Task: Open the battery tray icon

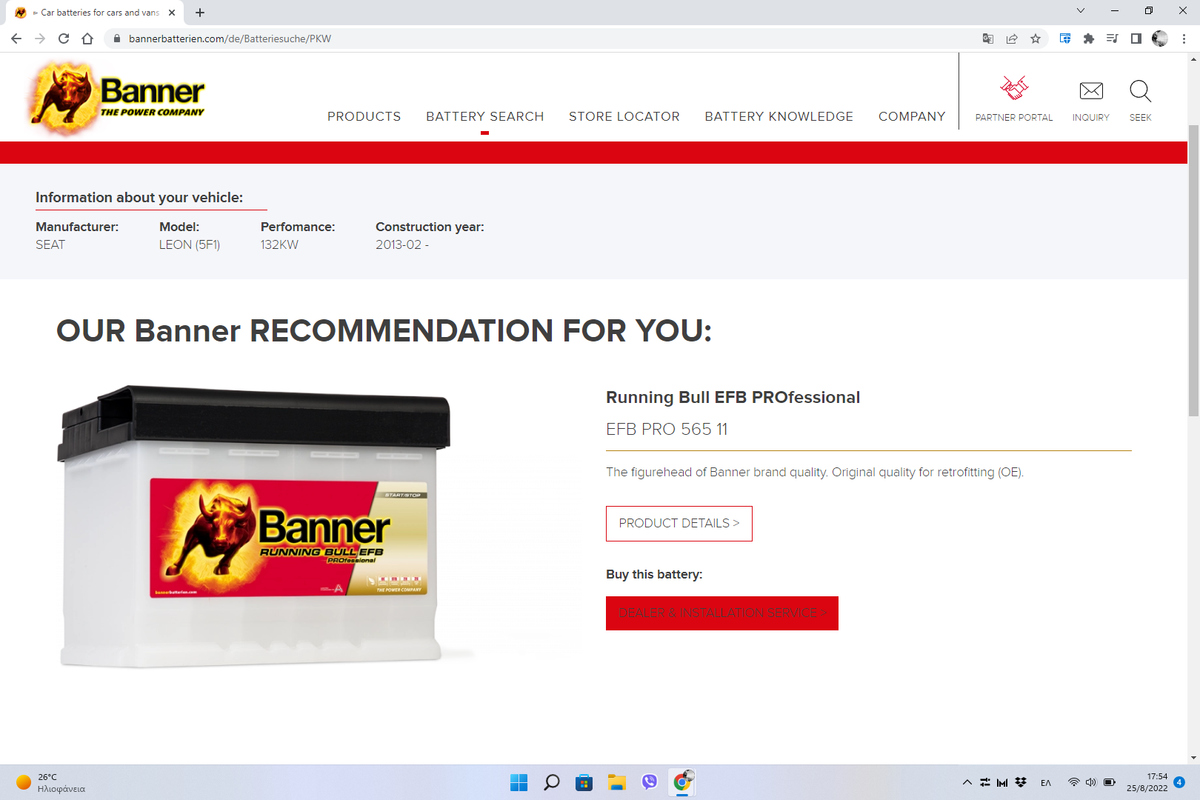Action: point(1109,782)
